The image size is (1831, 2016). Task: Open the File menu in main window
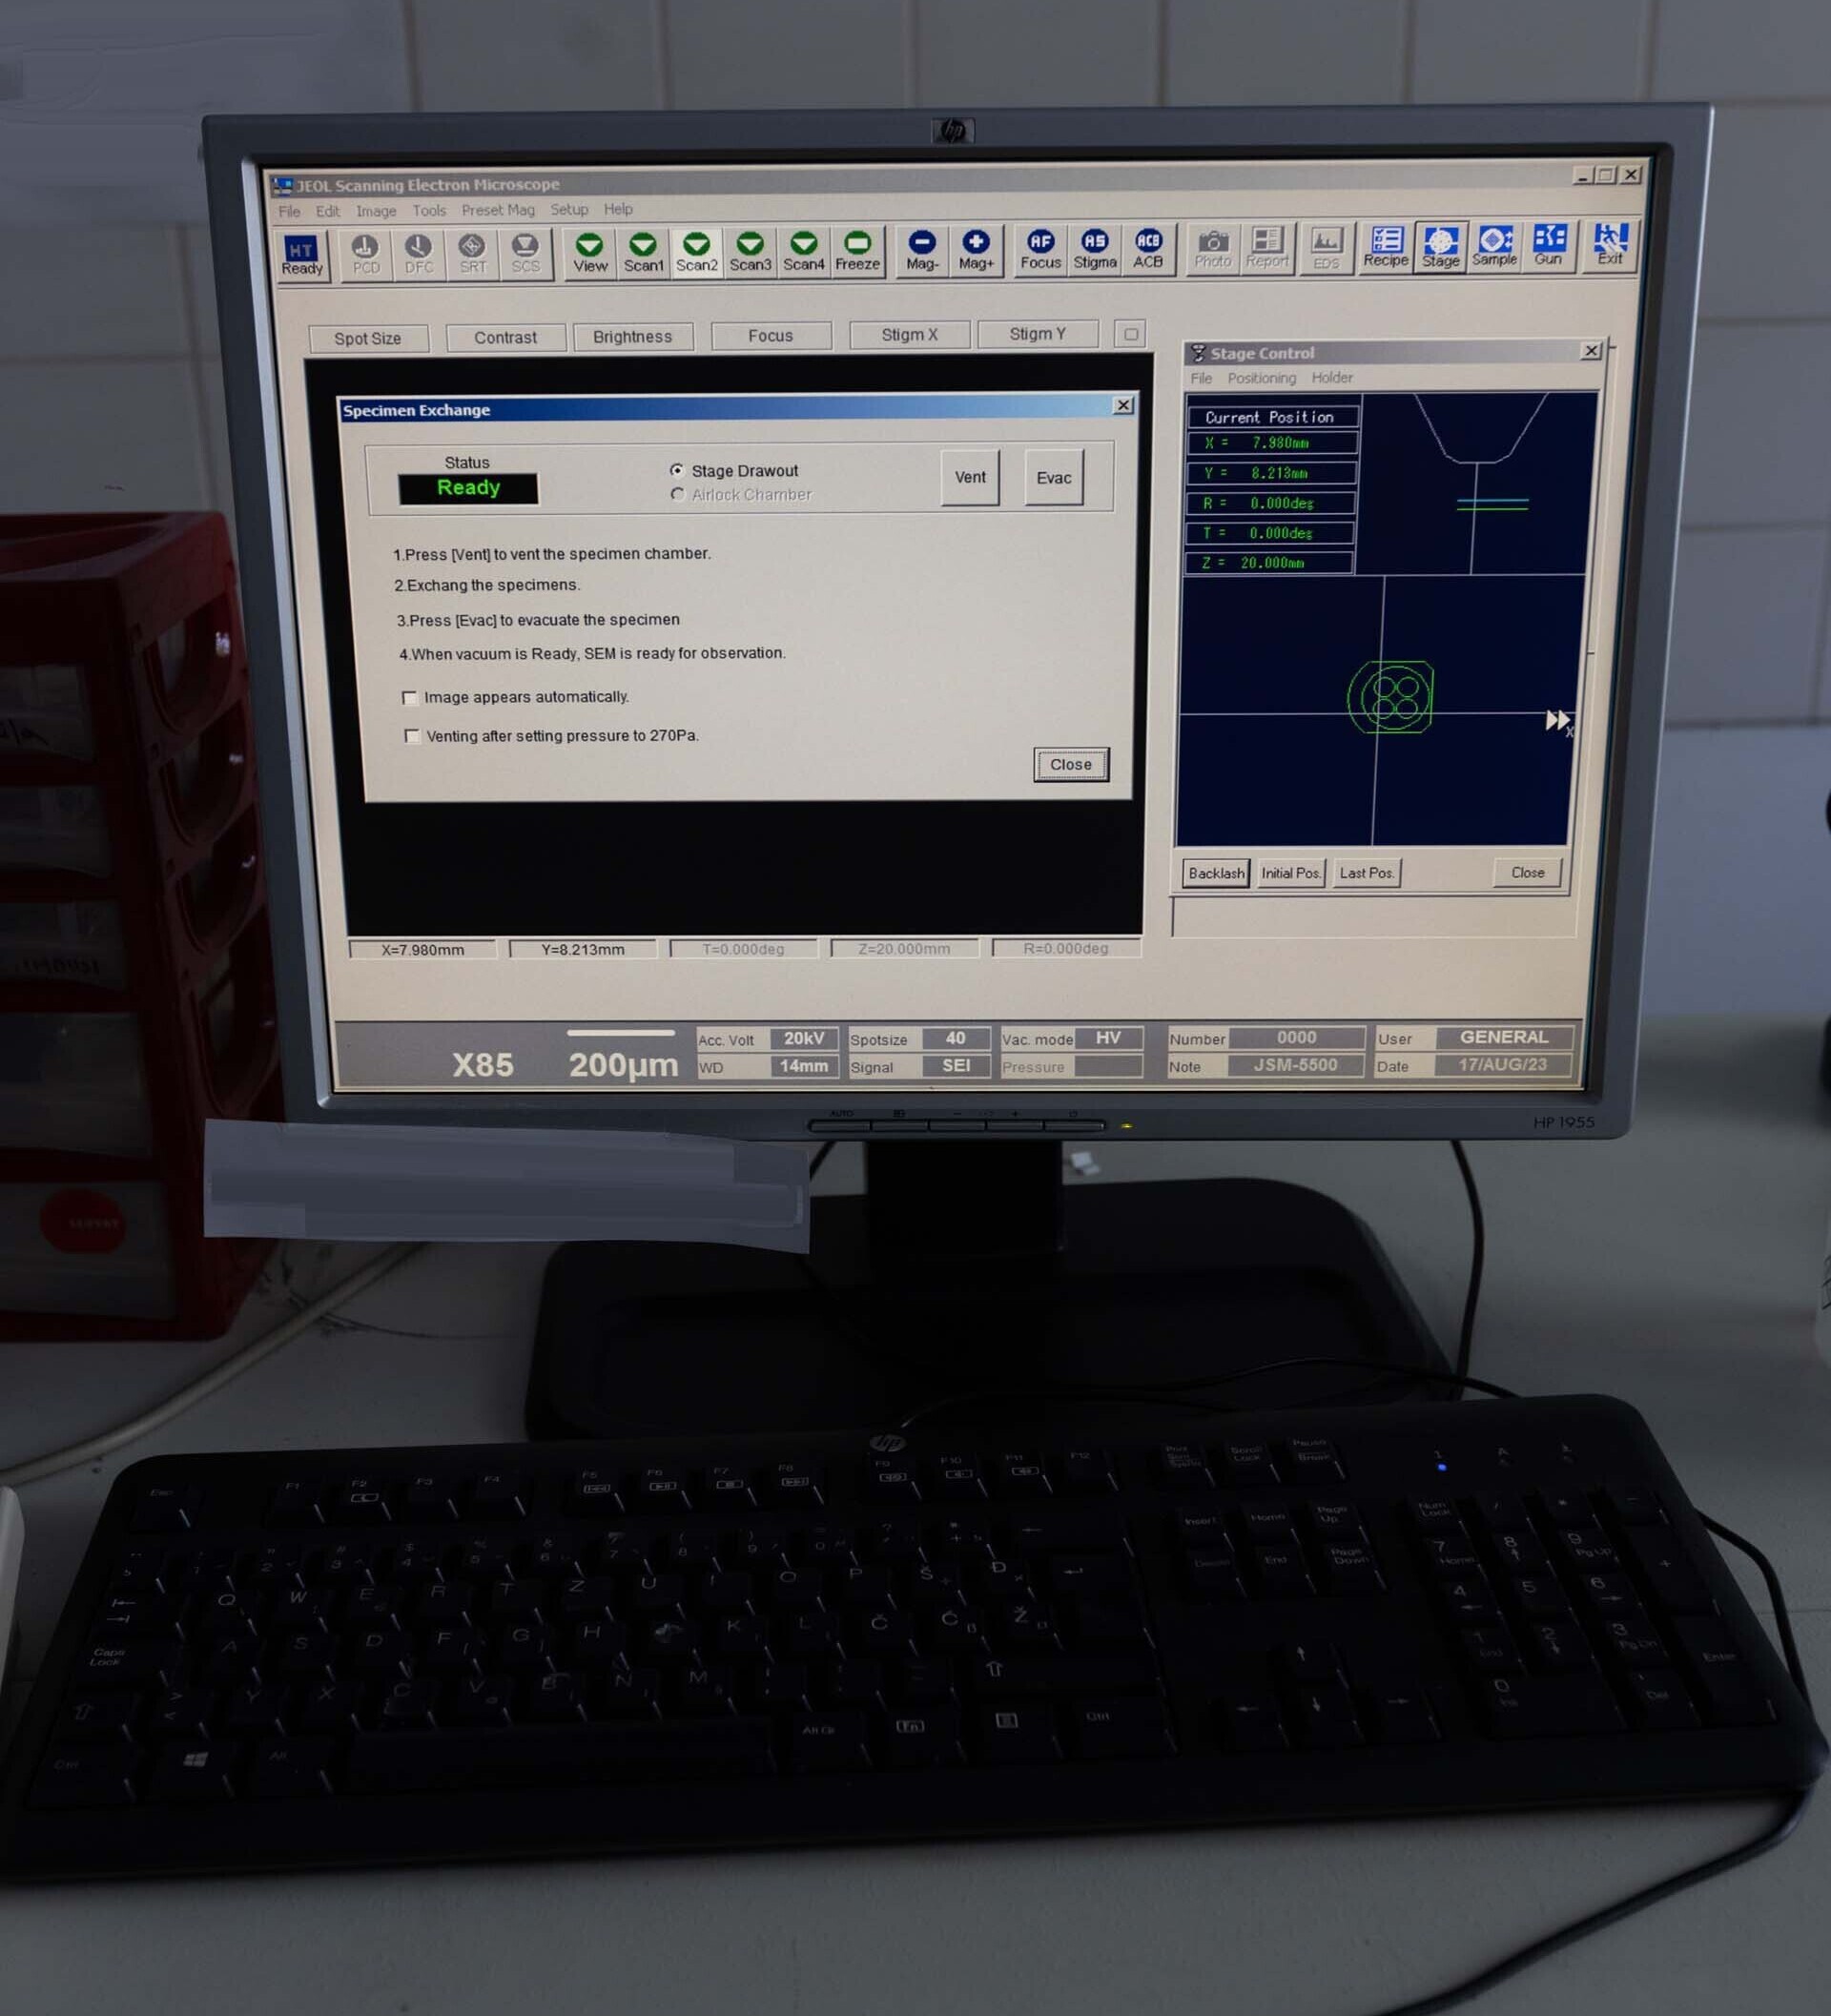click(x=289, y=211)
